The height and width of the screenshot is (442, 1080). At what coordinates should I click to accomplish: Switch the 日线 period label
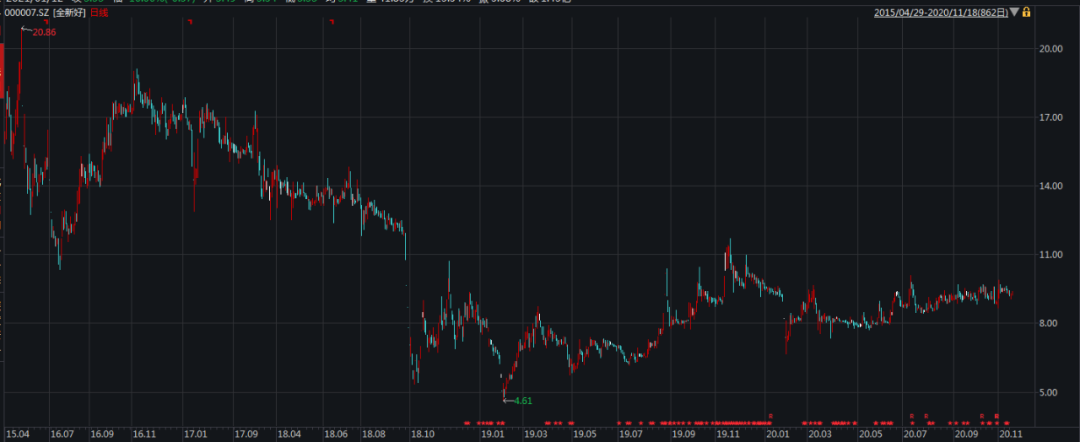click(100, 11)
